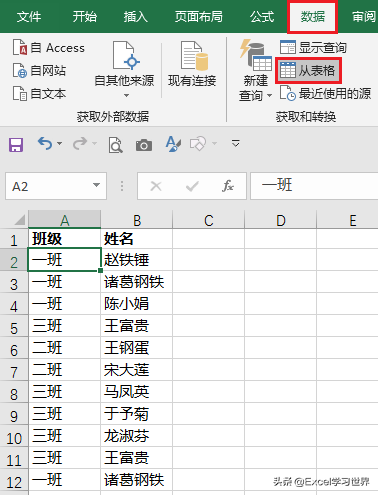Select column C header
The height and width of the screenshot is (495, 378).
209,220
